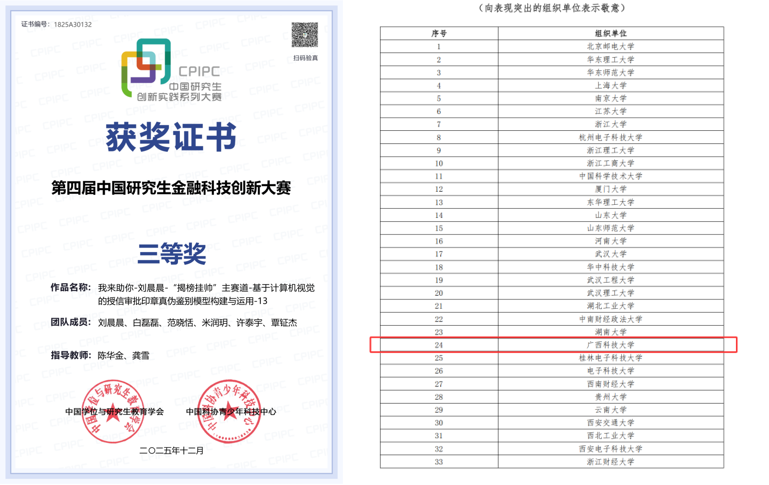Click the 序号 column header
Image resolution: width=769 pixels, height=485 pixels.
(437, 33)
